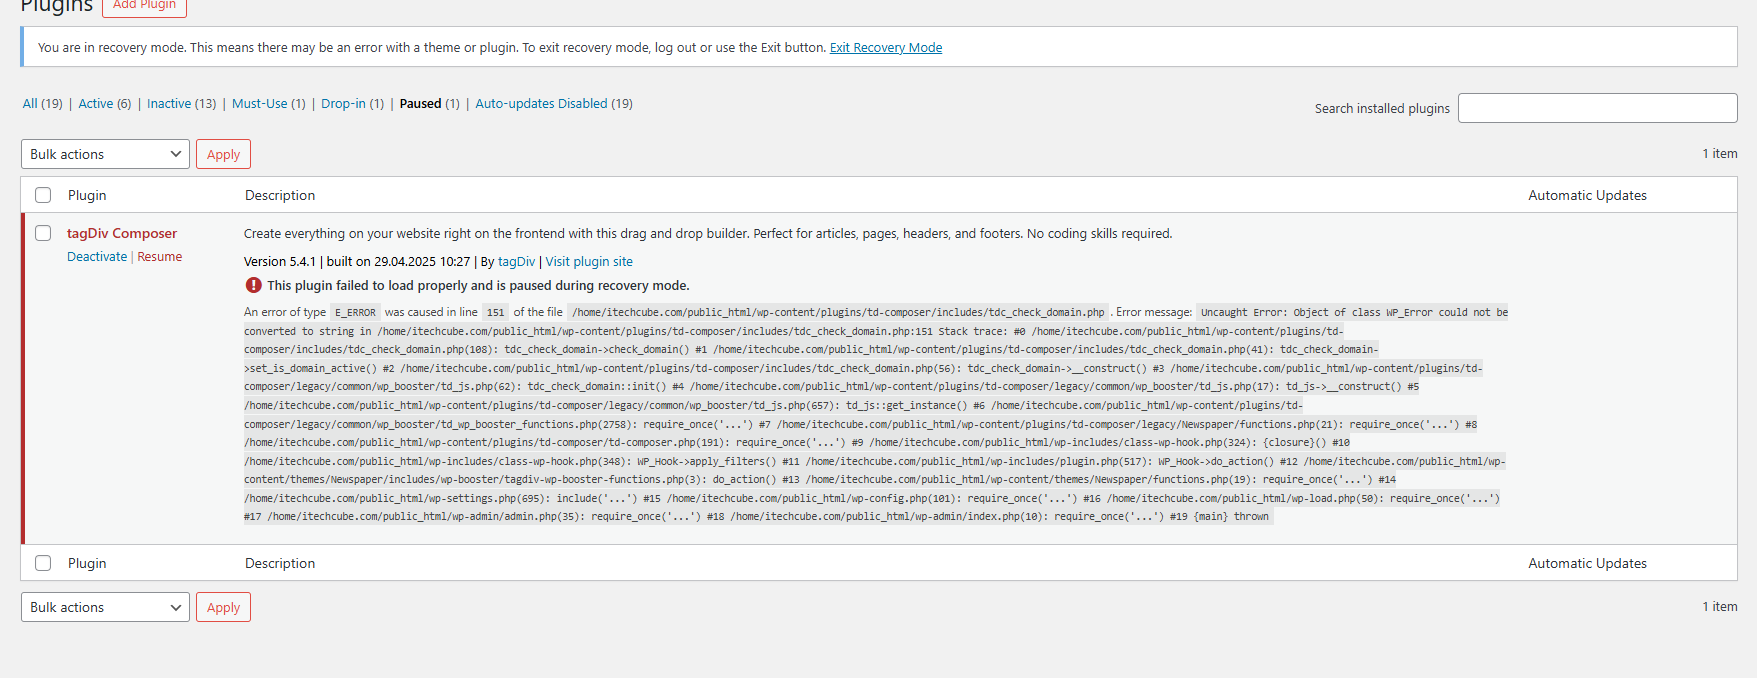Click the E_ERROR code label

click(x=355, y=312)
